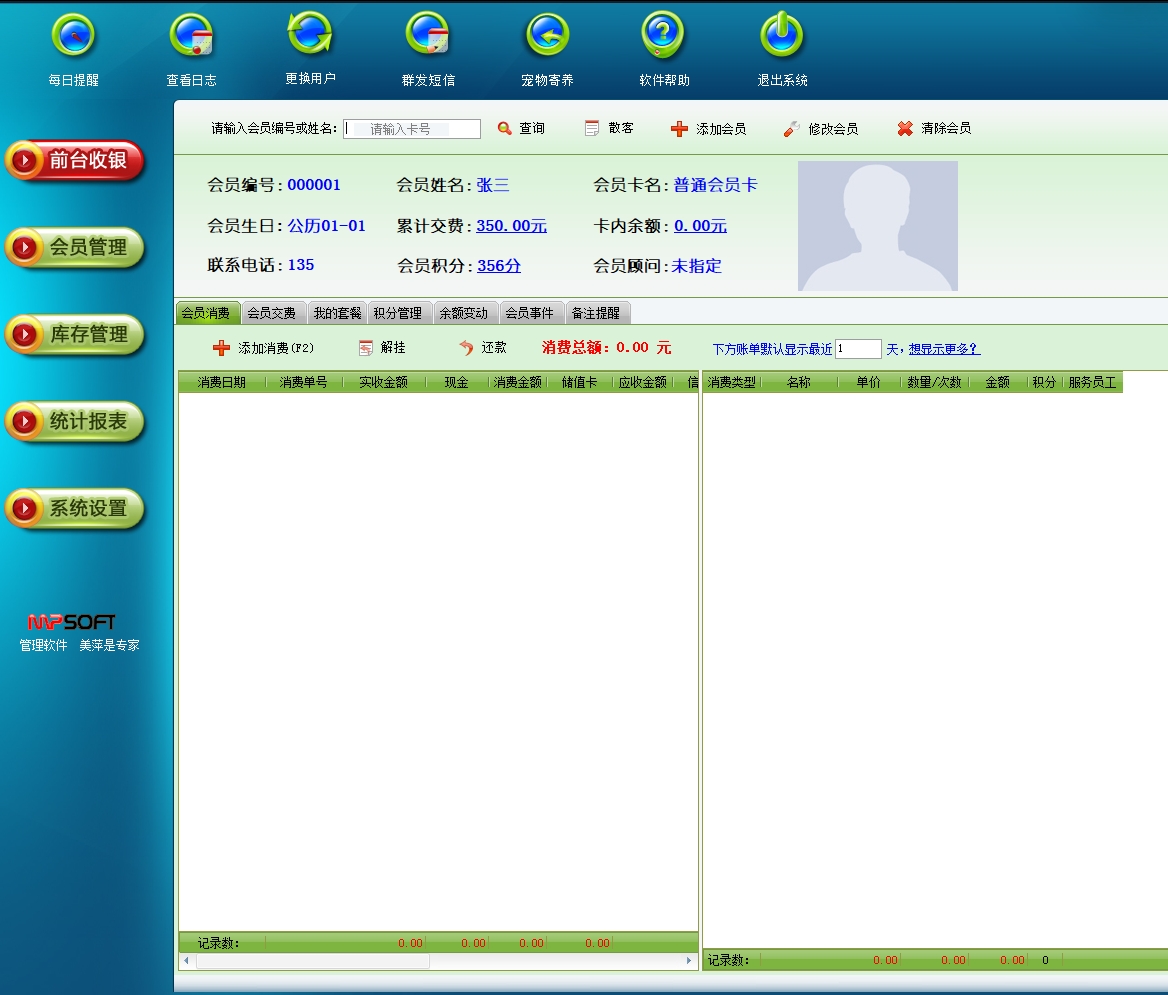Switch to the 会员交费 tab
Viewport: 1168px width, 995px height.
271,313
